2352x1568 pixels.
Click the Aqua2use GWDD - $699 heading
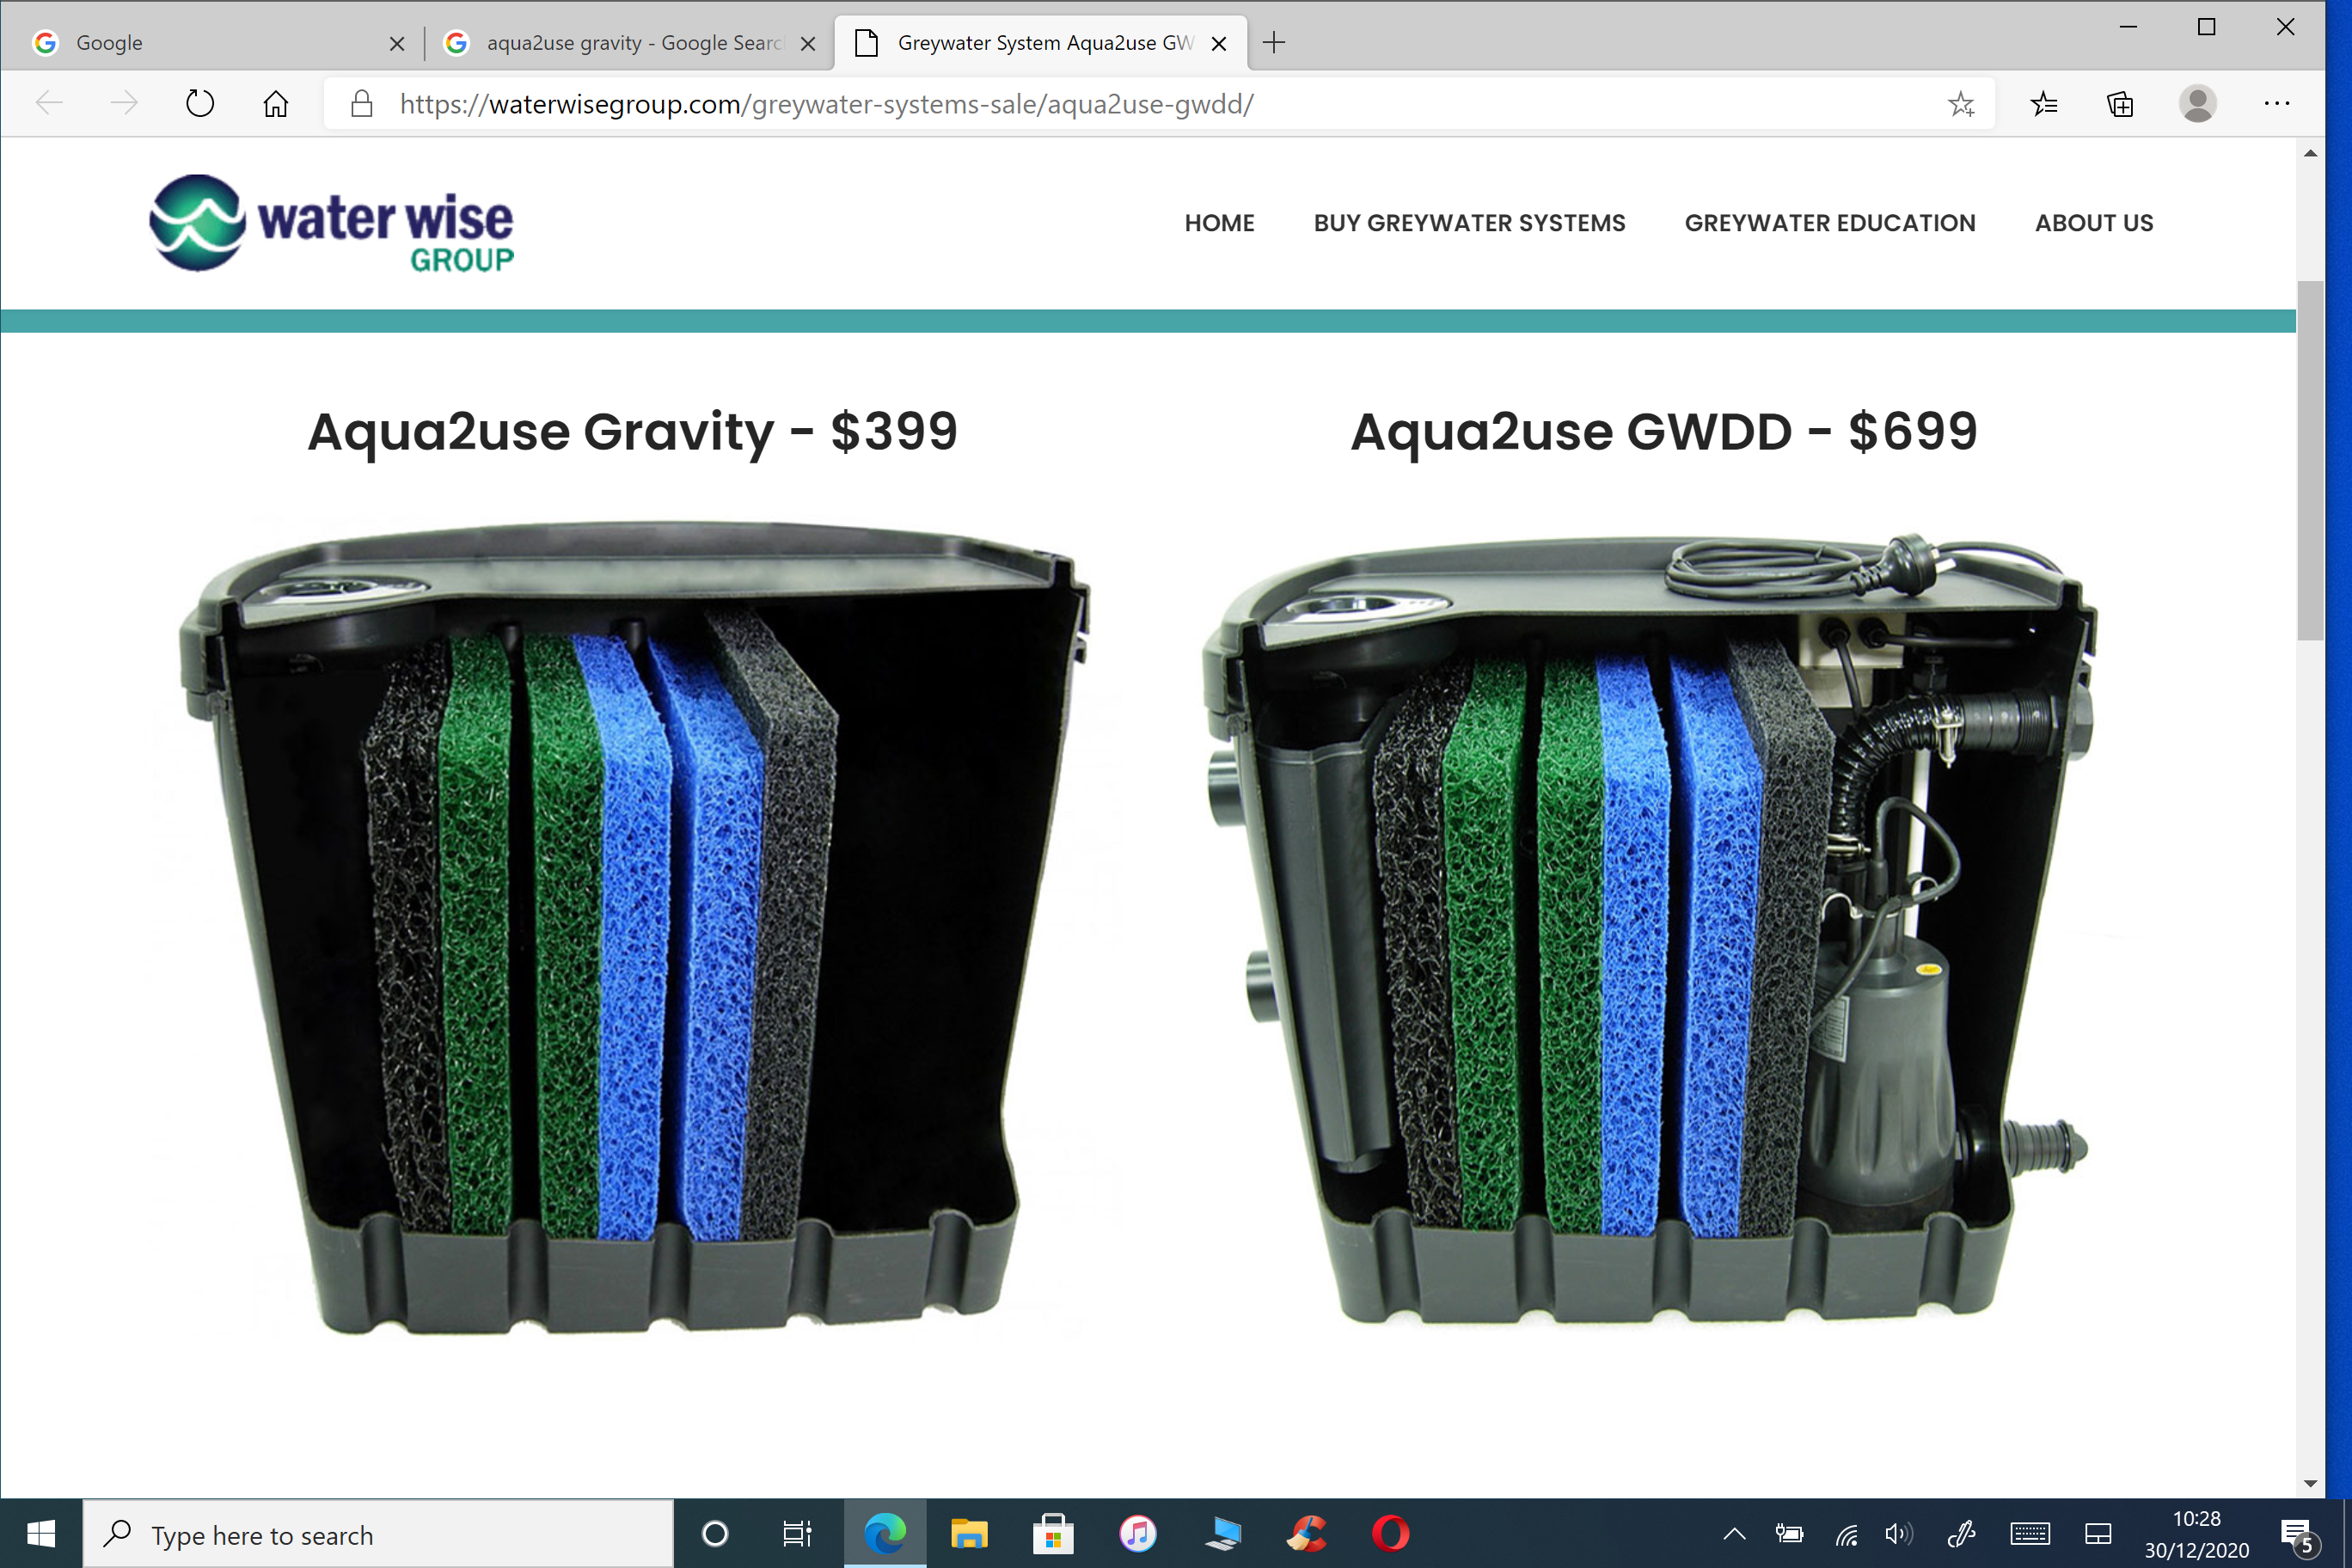tap(1663, 432)
